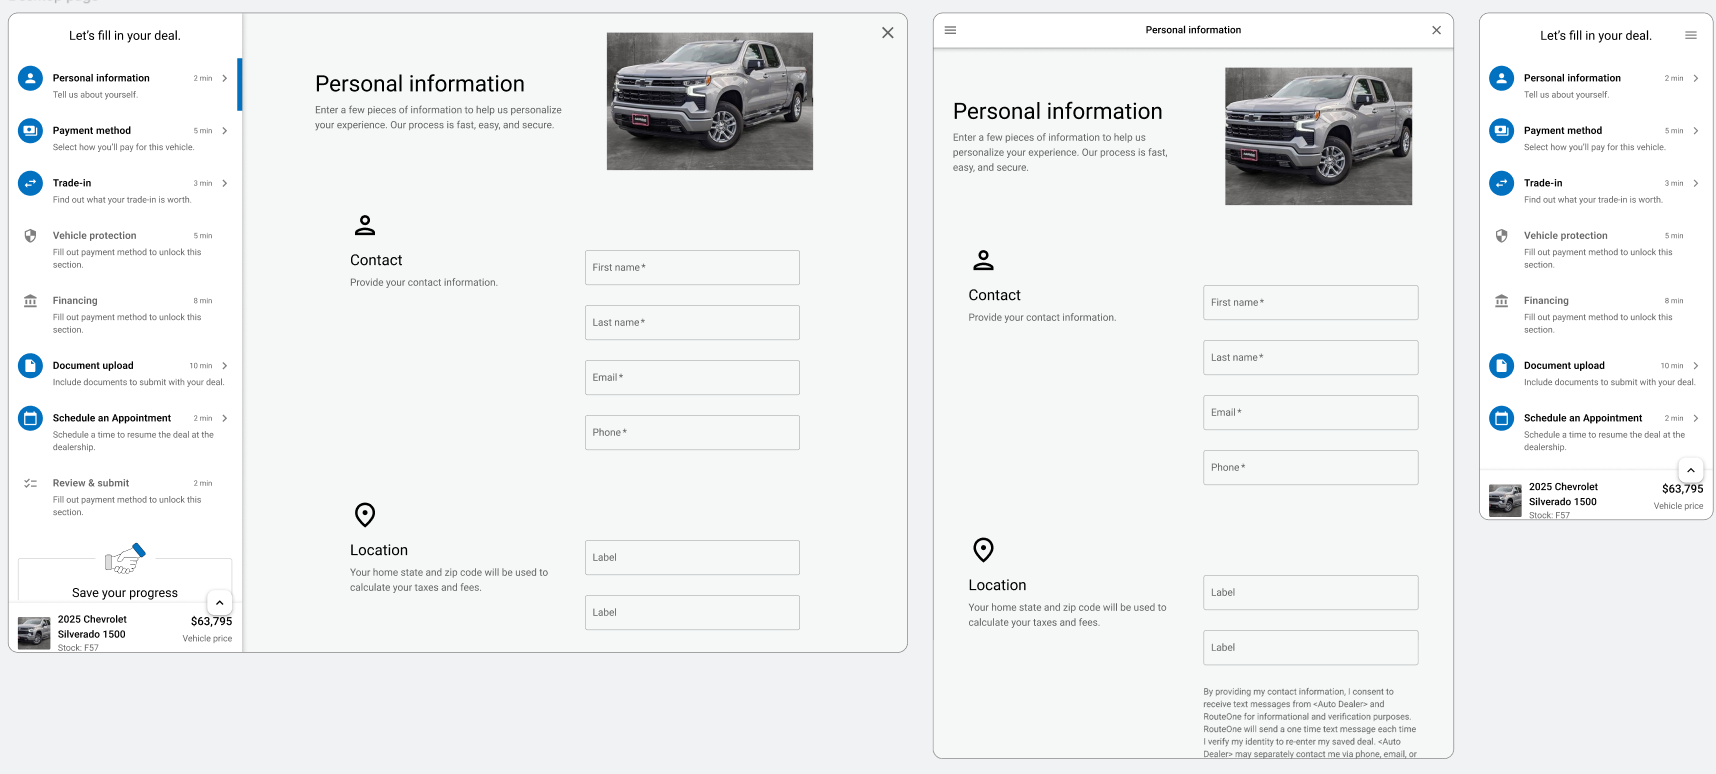Image resolution: width=1716 pixels, height=774 pixels.
Task: Click Last name field in tablet form
Action: point(1311,358)
